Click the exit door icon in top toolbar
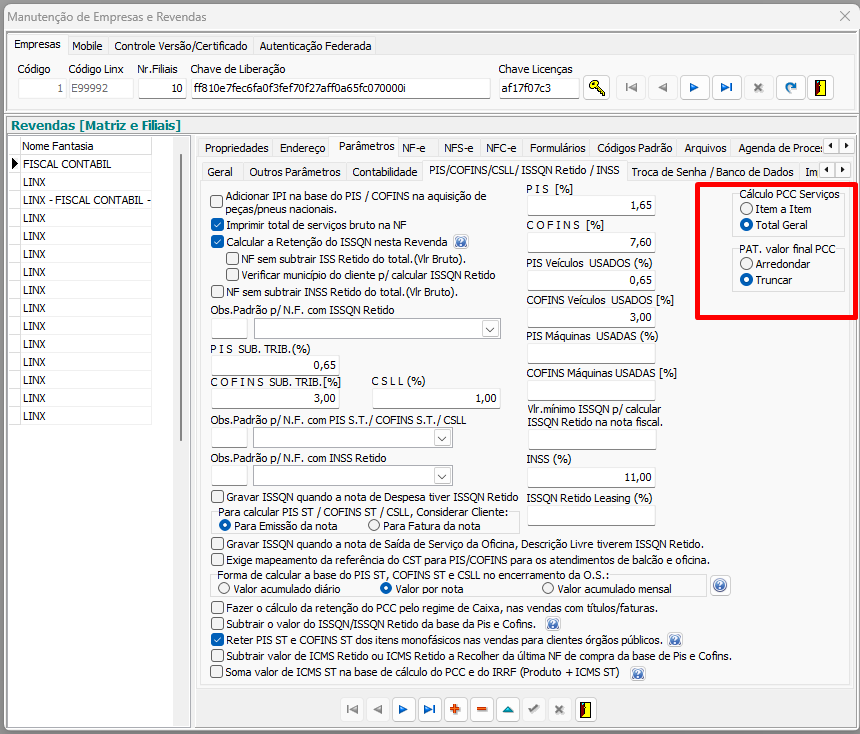The width and height of the screenshot is (860, 734). pyautogui.click(x=821, y=88)
